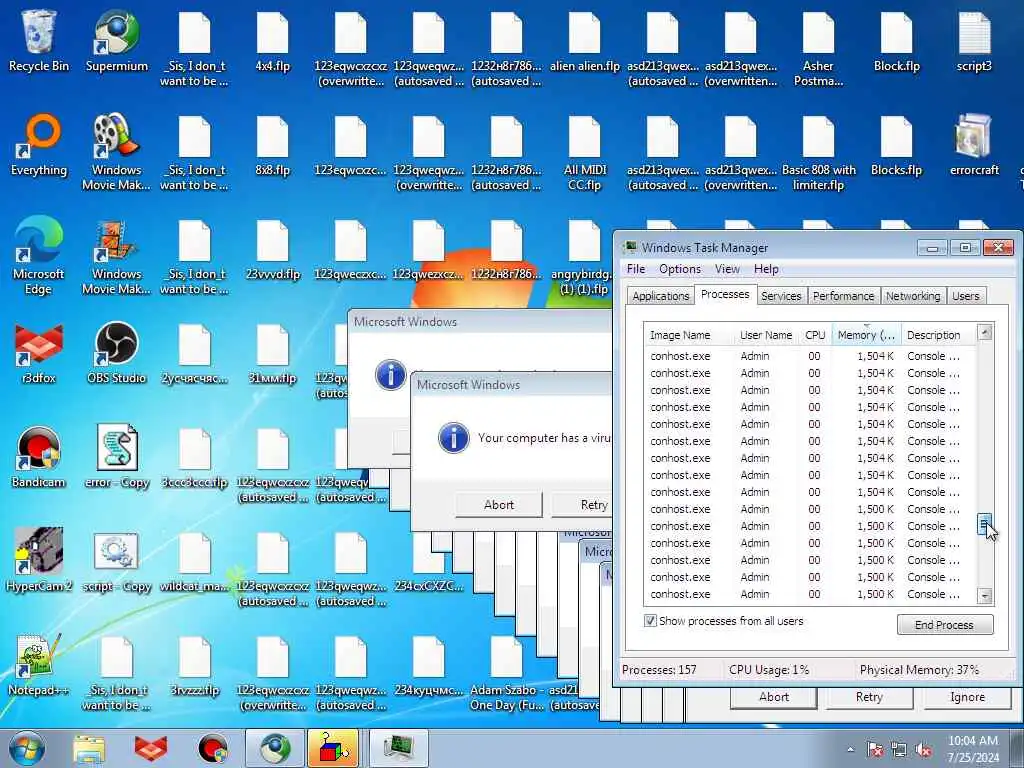Sort processes by Image Name column
The width and height of the screenshot is (1024, 768).
coord(688,335)
